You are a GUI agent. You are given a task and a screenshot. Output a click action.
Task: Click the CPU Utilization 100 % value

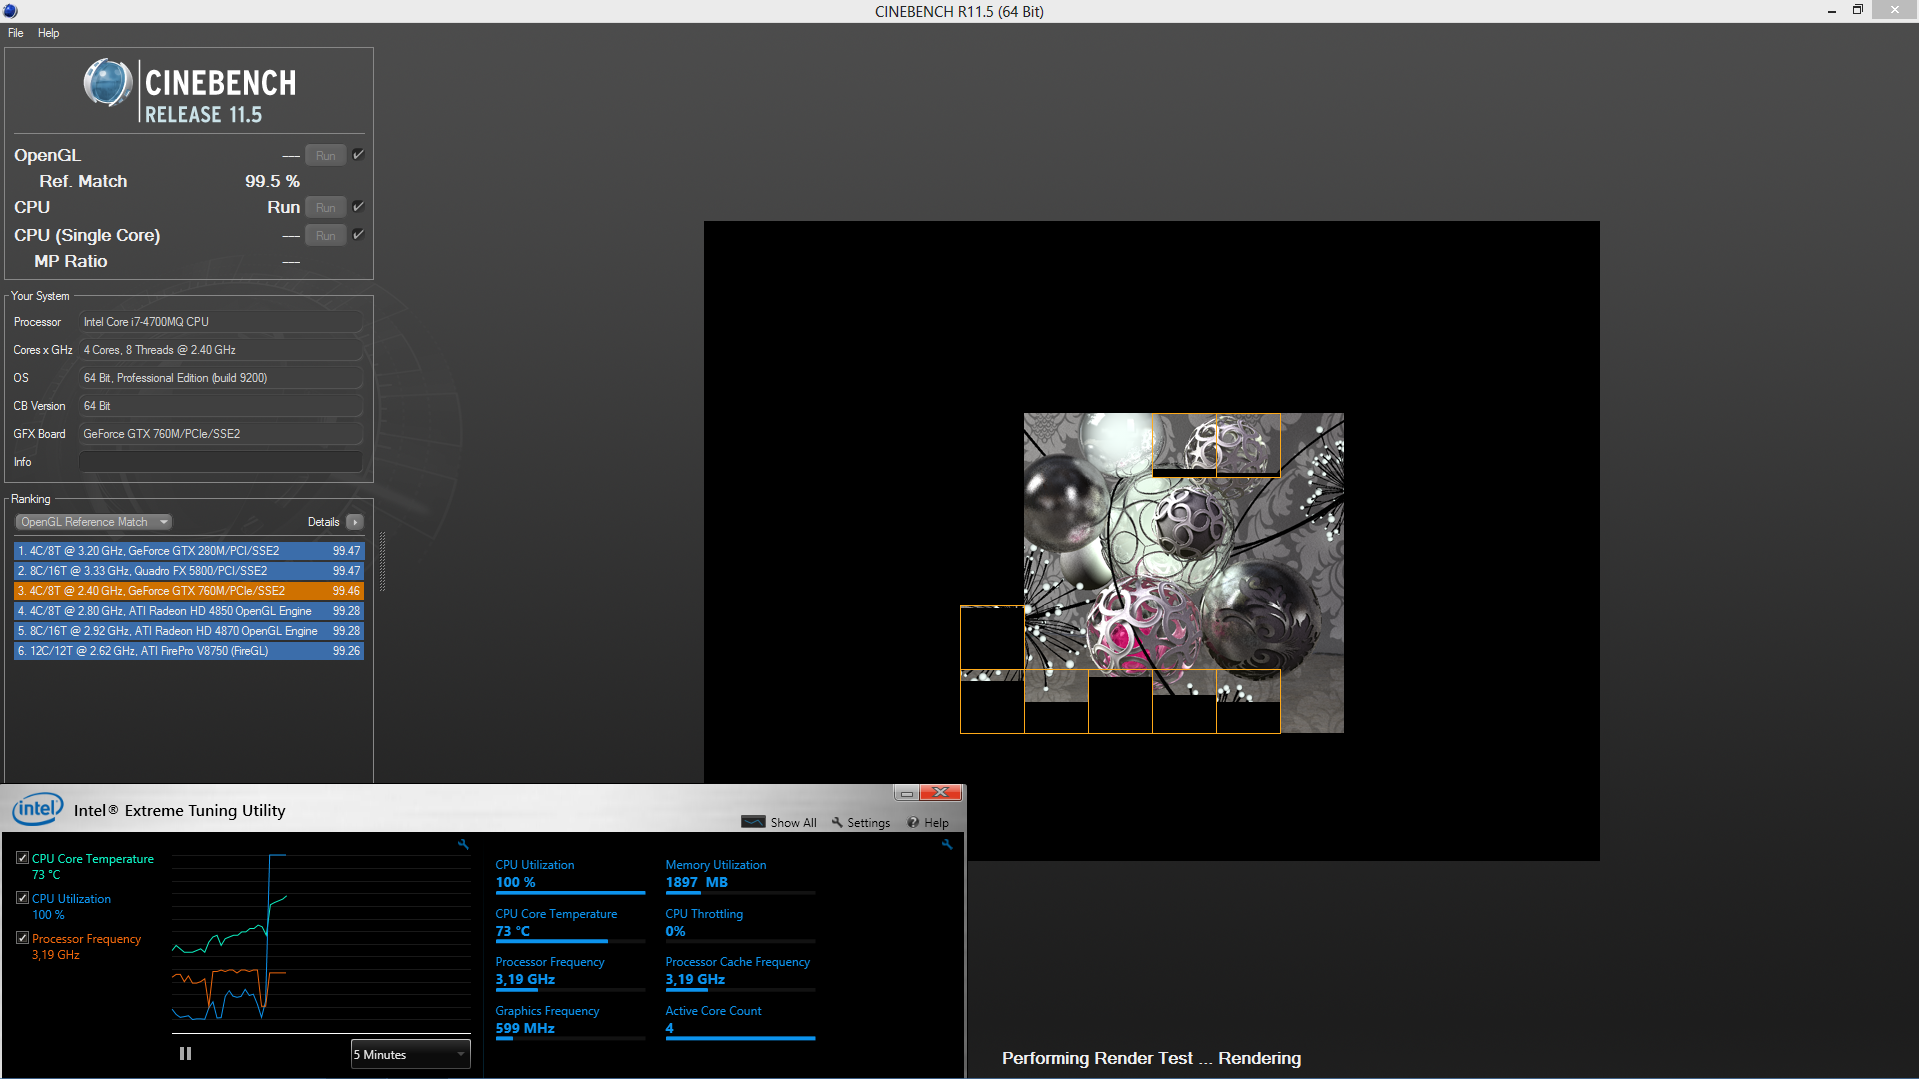click(515, 882)
